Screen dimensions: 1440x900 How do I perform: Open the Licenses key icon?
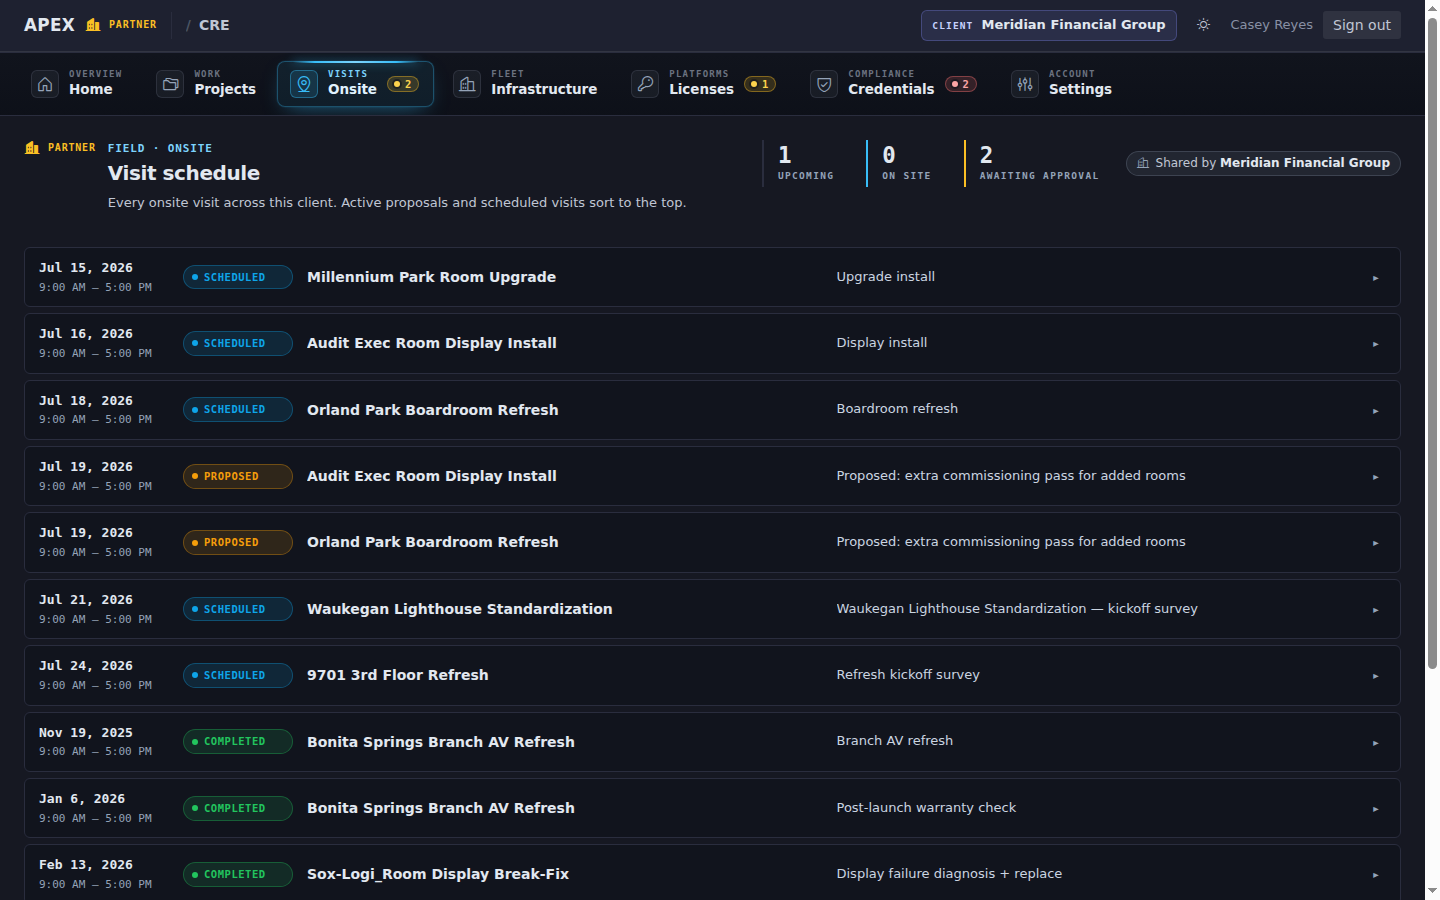645,84
